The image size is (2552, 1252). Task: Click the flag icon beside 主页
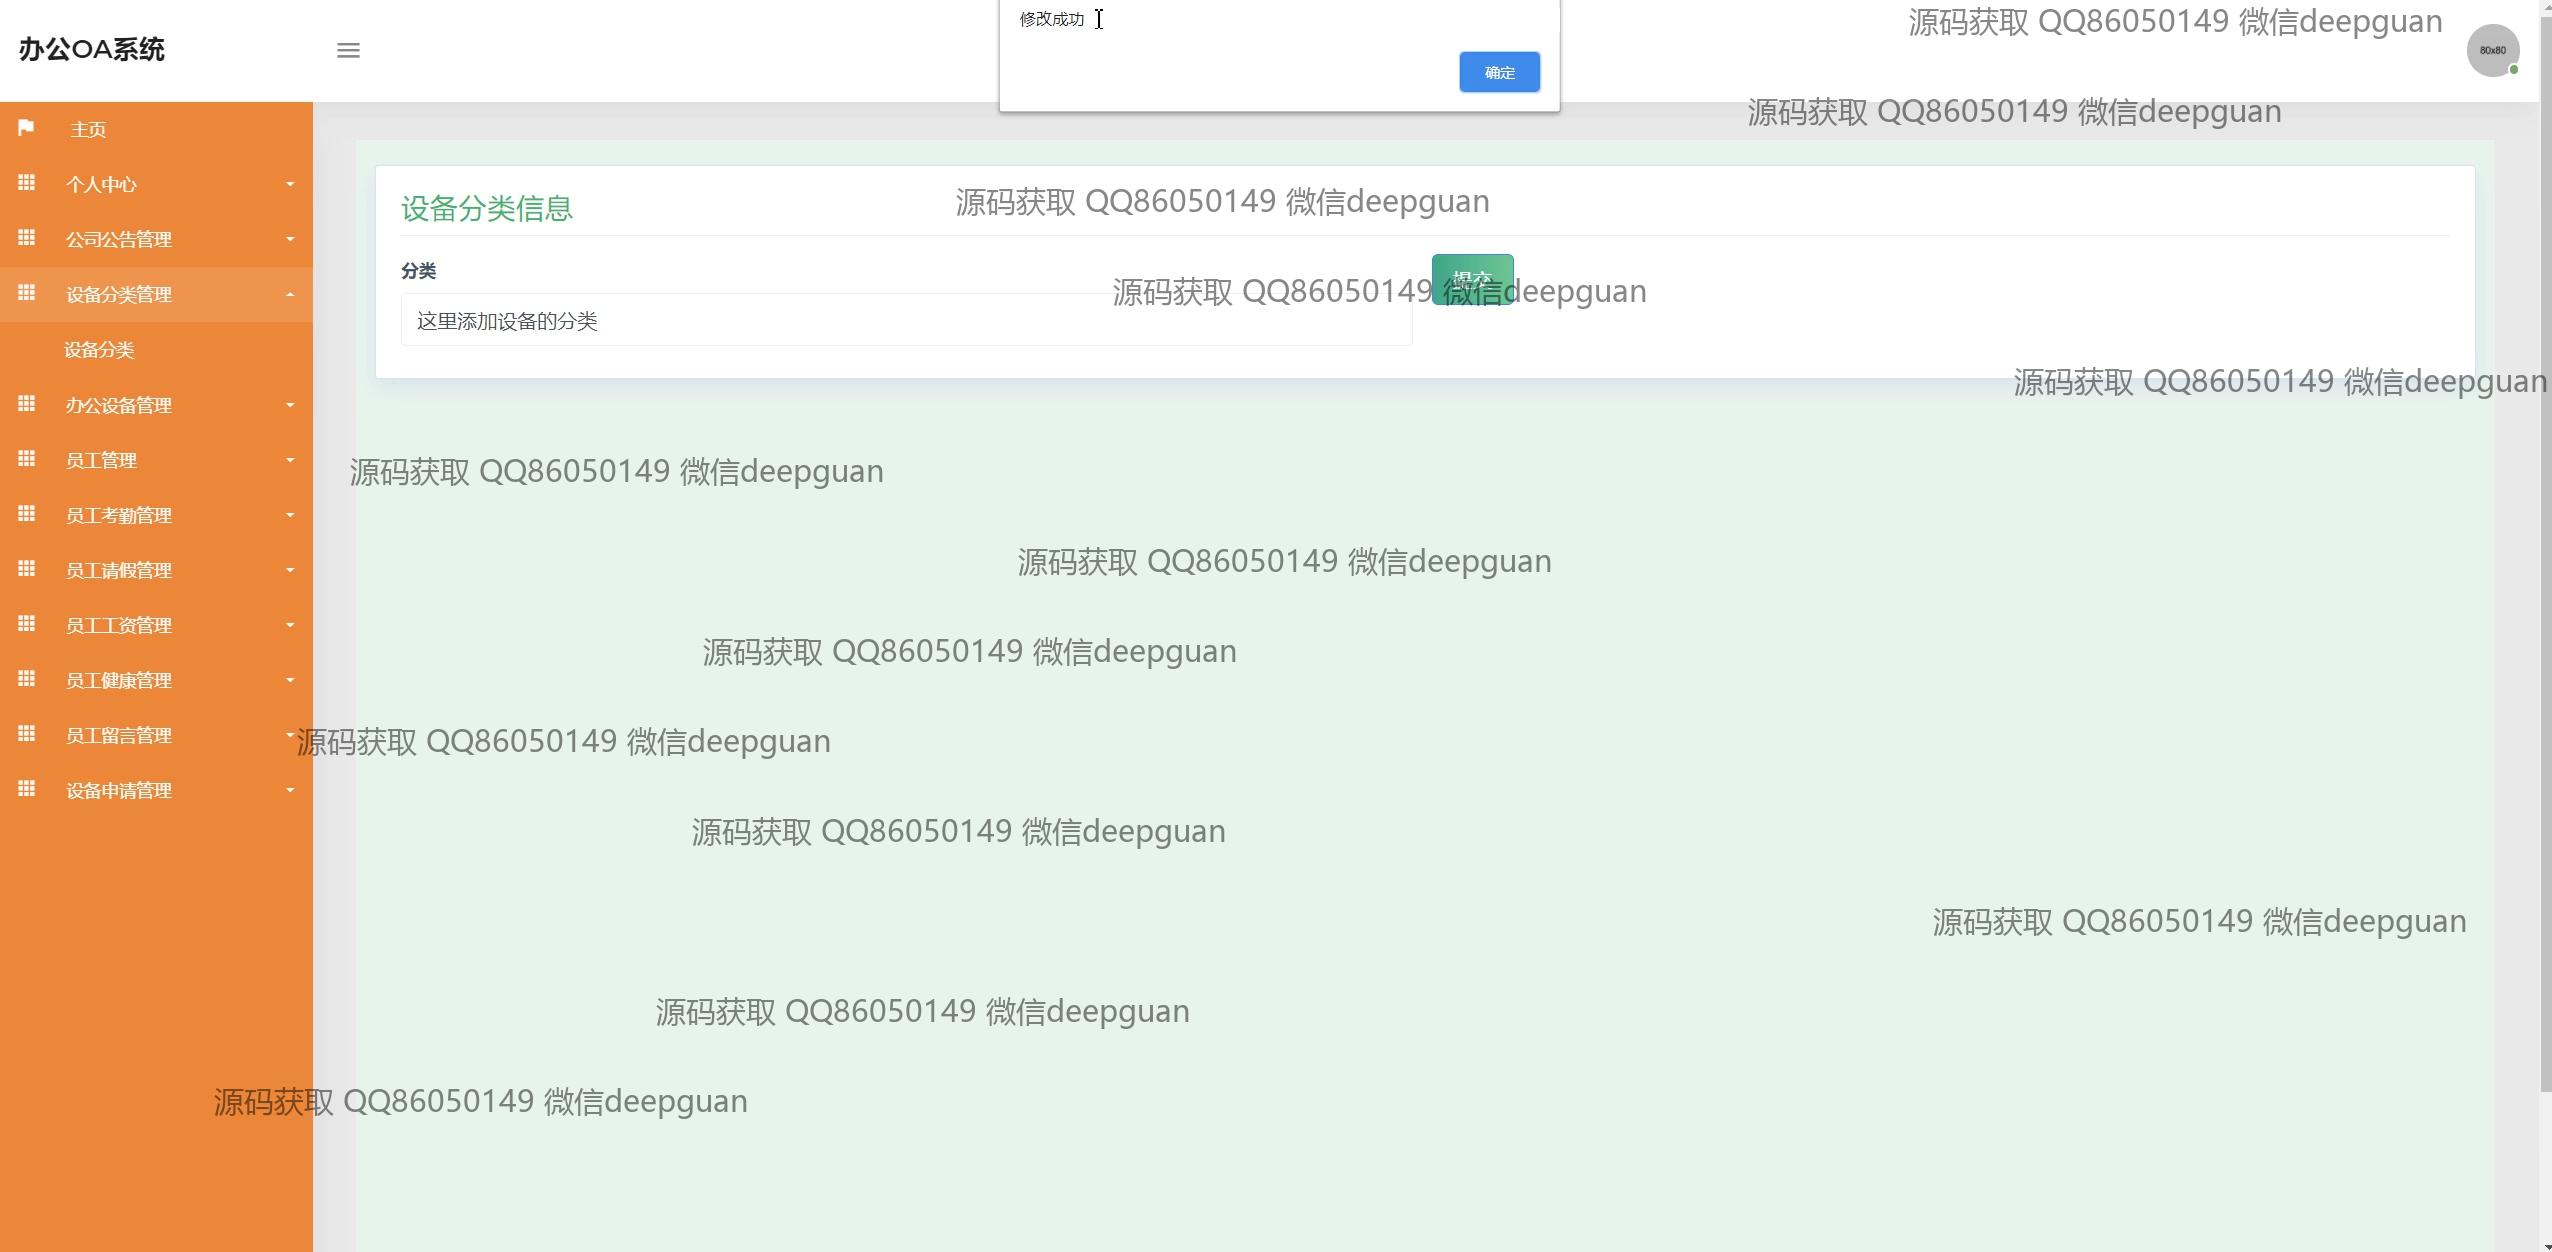(26, 128)
